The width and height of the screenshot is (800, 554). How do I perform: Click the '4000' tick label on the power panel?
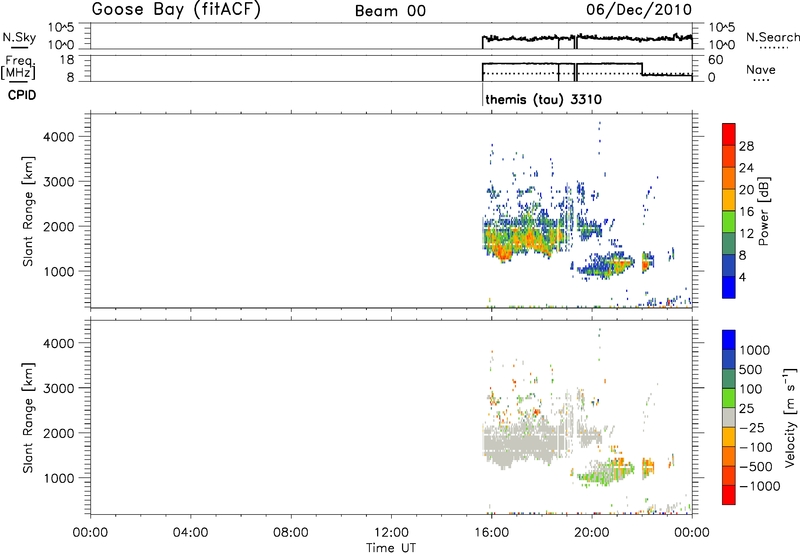[x=59, y=137]
